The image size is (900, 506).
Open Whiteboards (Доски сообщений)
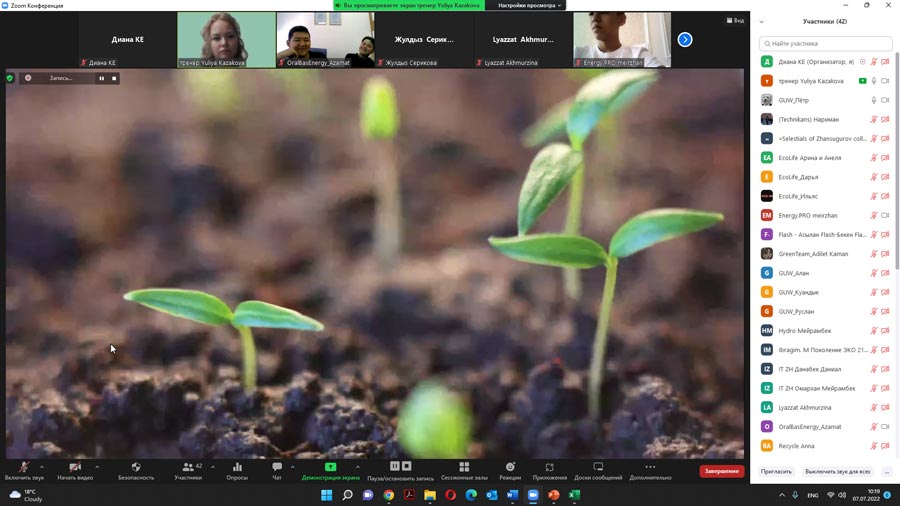598,468
